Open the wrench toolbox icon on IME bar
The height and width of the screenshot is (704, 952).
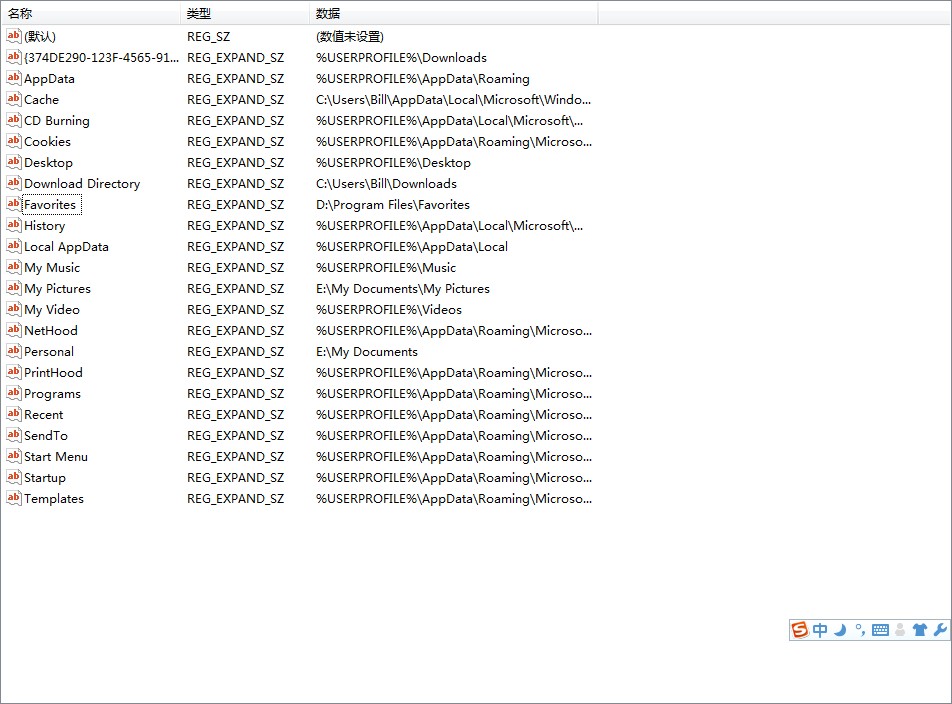tap(940, 630)
